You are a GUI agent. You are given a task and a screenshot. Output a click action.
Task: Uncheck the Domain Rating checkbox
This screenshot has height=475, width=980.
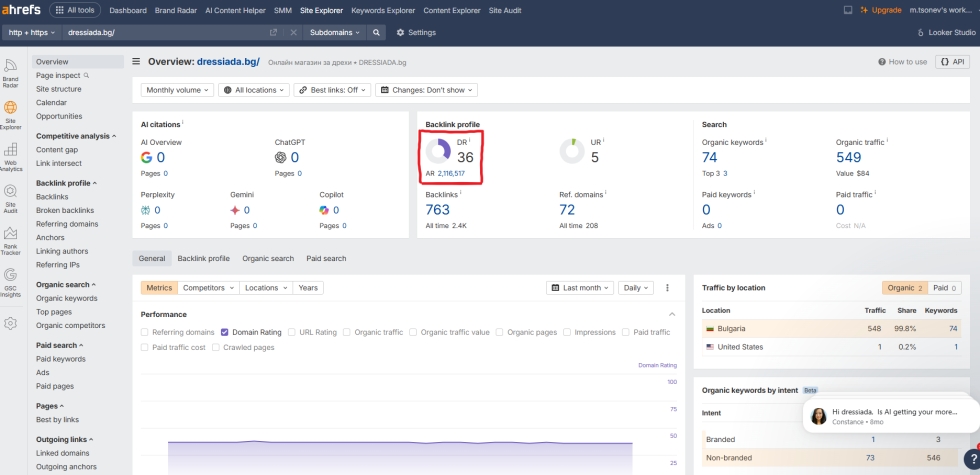pyautogui.click(x=225, y=332)
